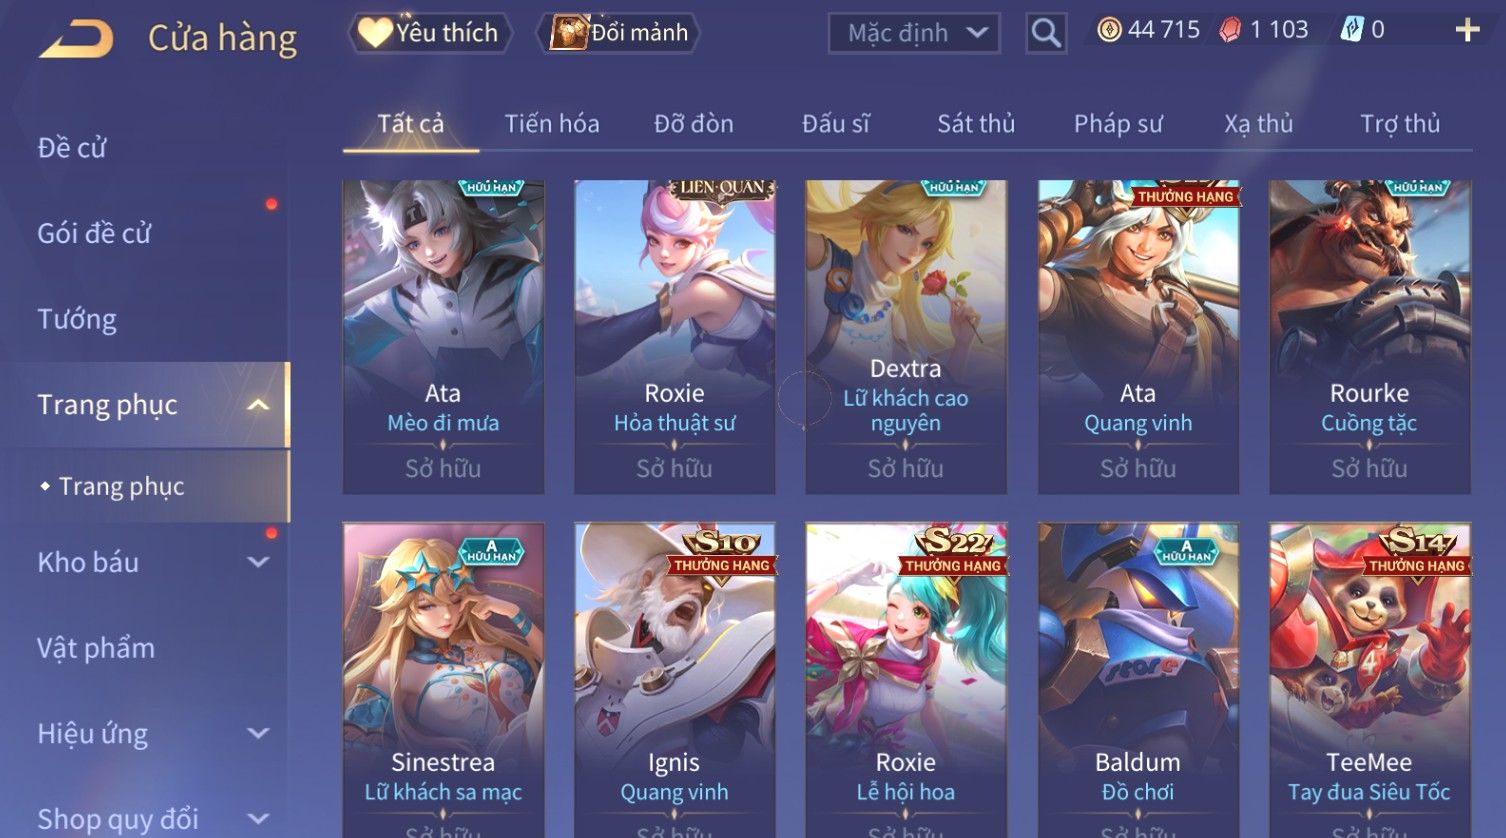Select Ata Mèo đi mưa skin card
The width and height of the screenshot is (1506, 838).
click(x=443, y=337)
